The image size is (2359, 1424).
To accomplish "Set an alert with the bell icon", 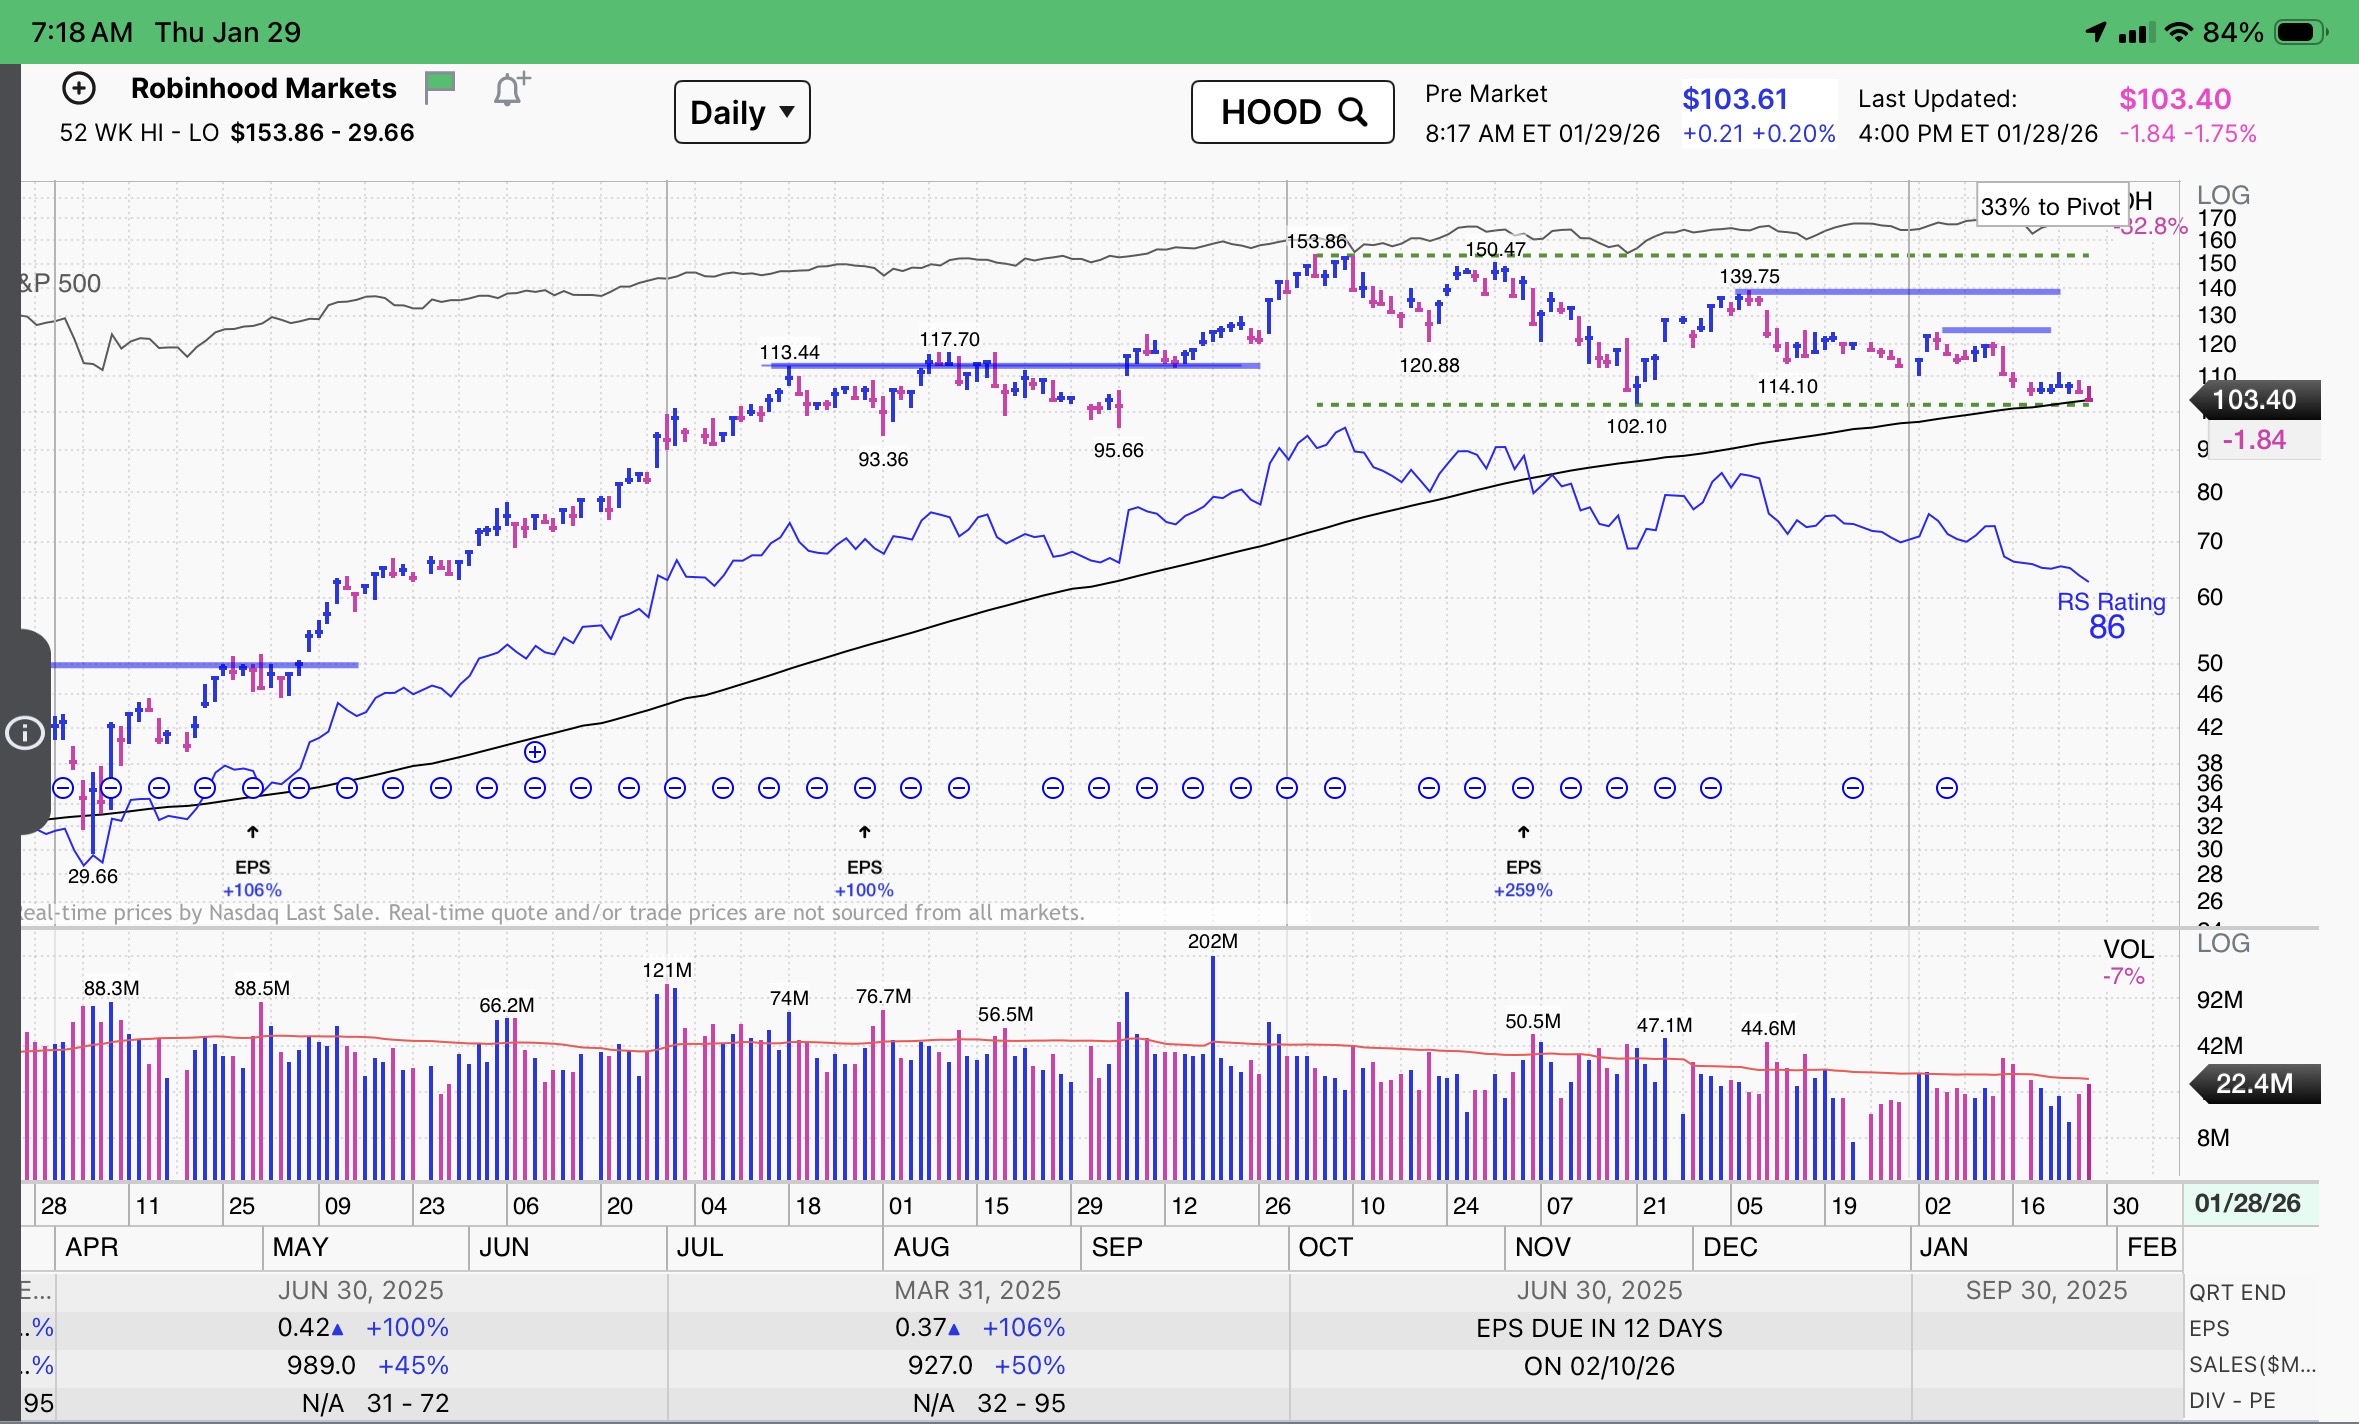I will pos(510,90).
